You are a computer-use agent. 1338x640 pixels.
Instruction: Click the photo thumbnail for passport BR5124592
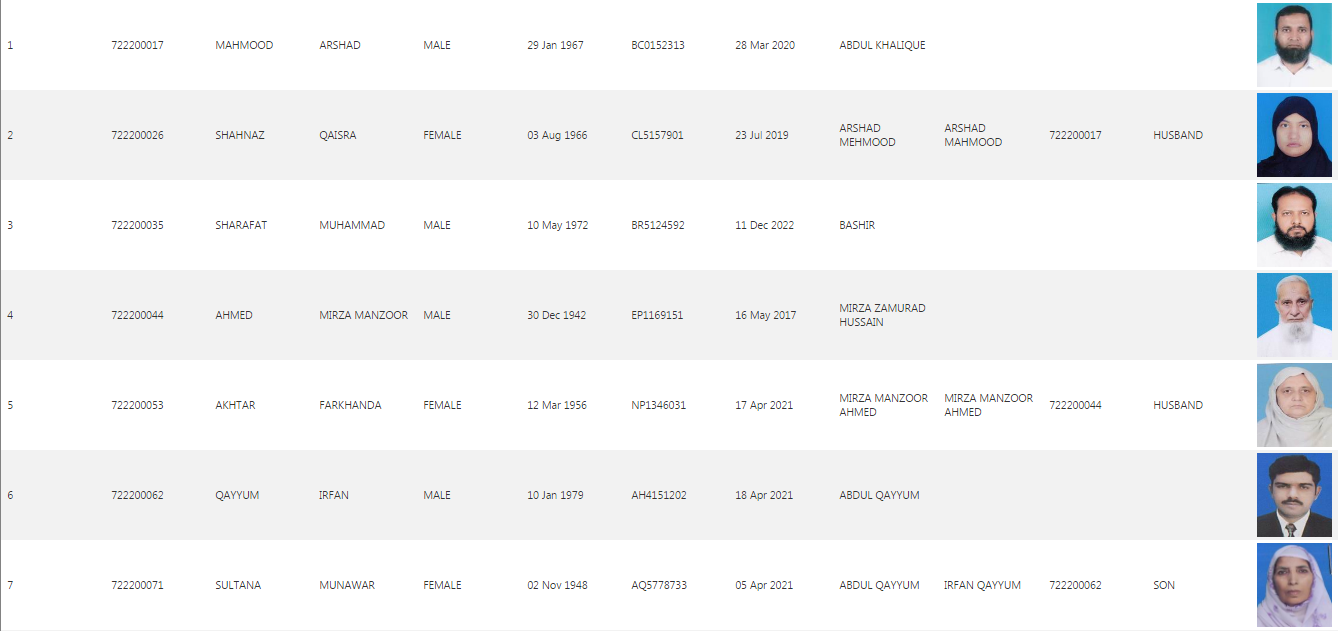click(x=1294, y=225)
